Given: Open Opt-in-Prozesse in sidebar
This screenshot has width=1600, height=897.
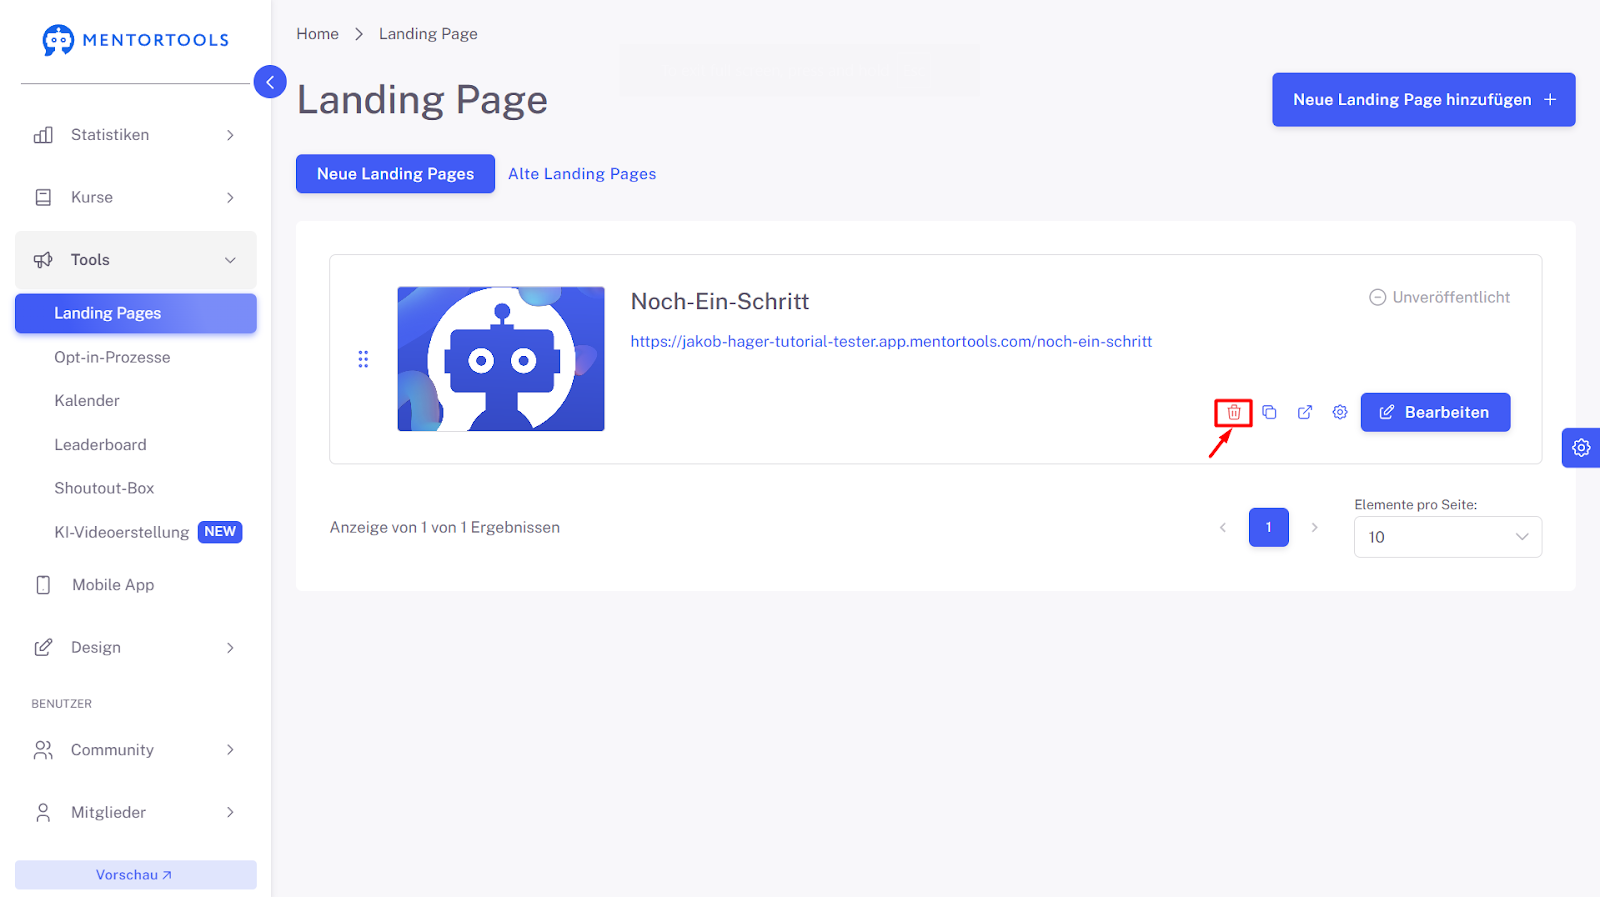Looking at the screenshot, I should coord(112,357).
